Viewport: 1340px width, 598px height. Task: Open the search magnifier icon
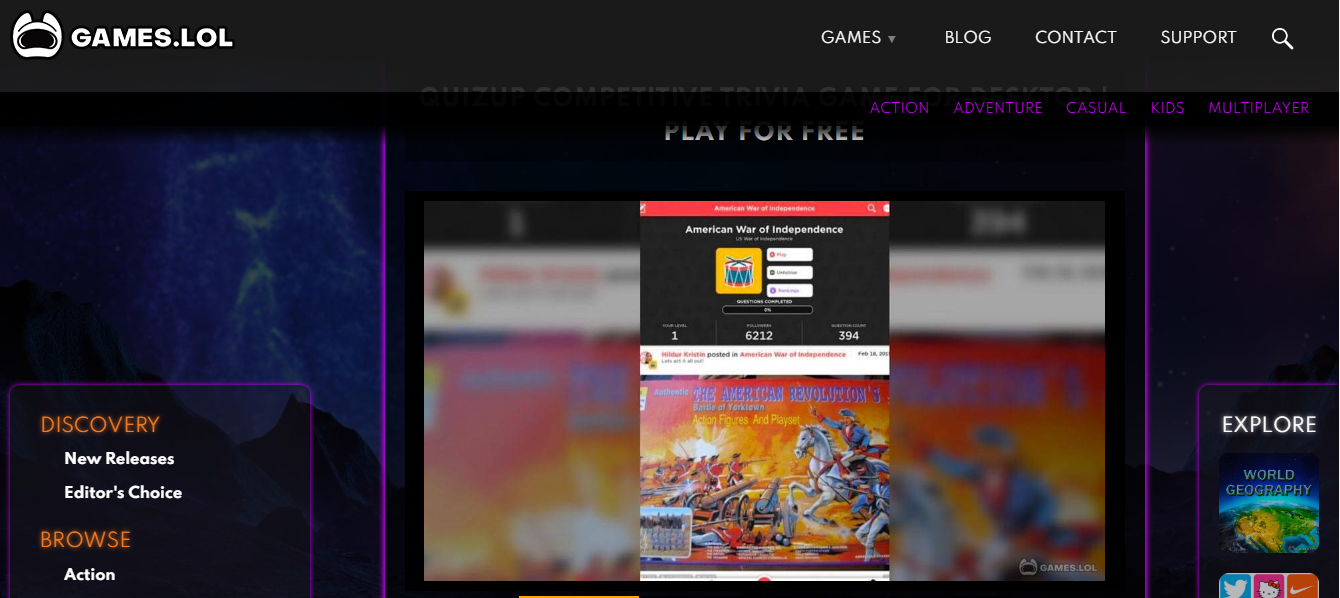coord(1282,38)
